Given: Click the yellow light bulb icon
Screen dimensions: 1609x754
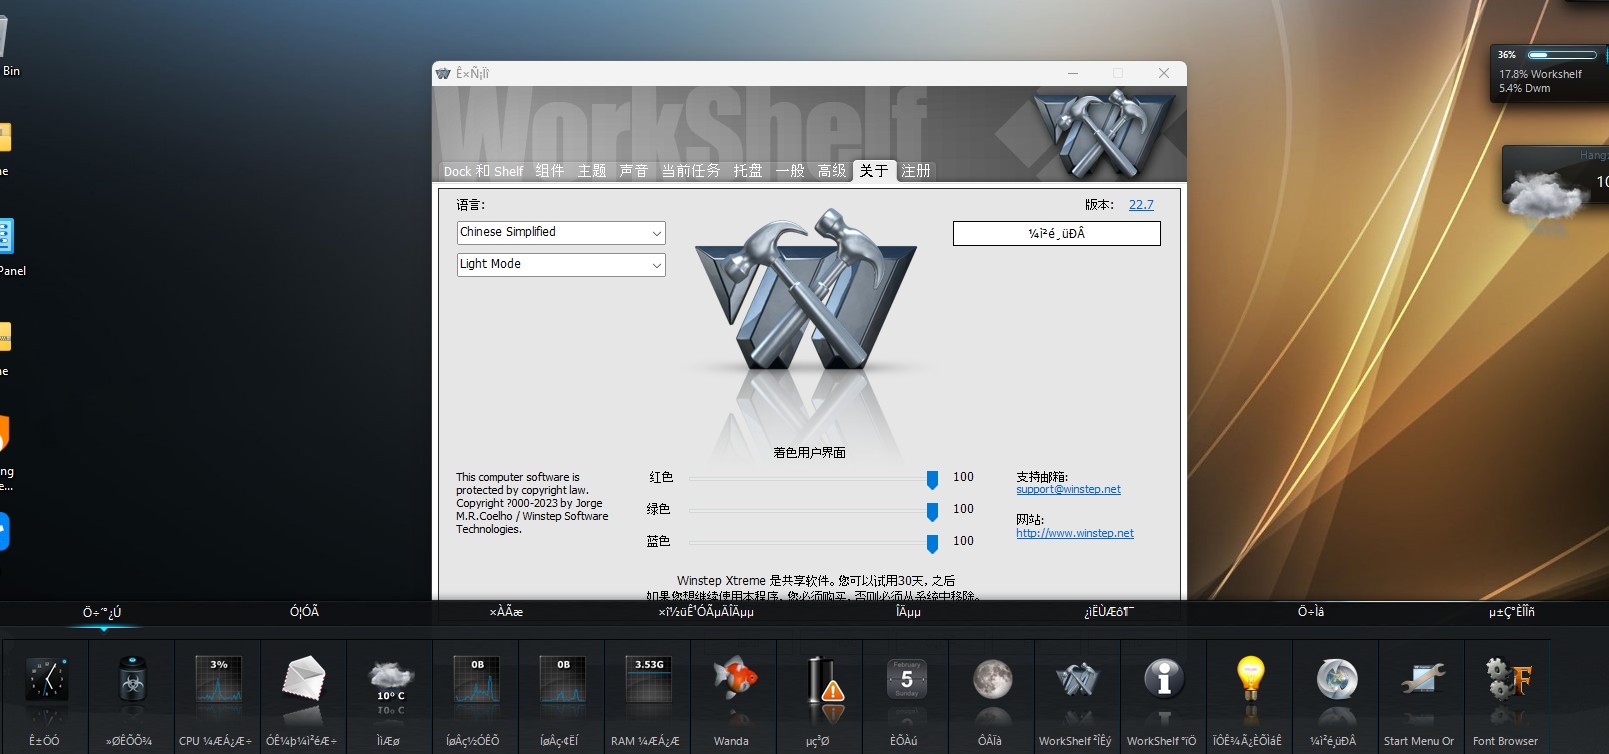Looking at the screenshot, I should [1249, 682].
